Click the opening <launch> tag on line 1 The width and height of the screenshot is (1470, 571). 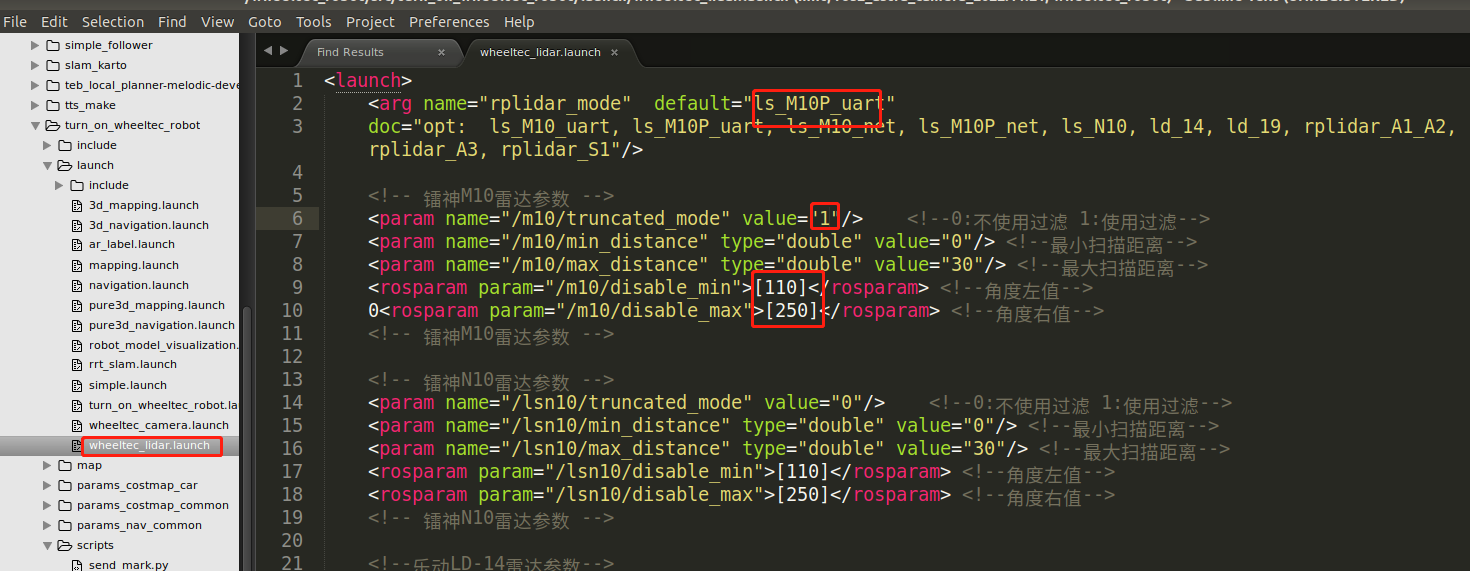[368, 80]
